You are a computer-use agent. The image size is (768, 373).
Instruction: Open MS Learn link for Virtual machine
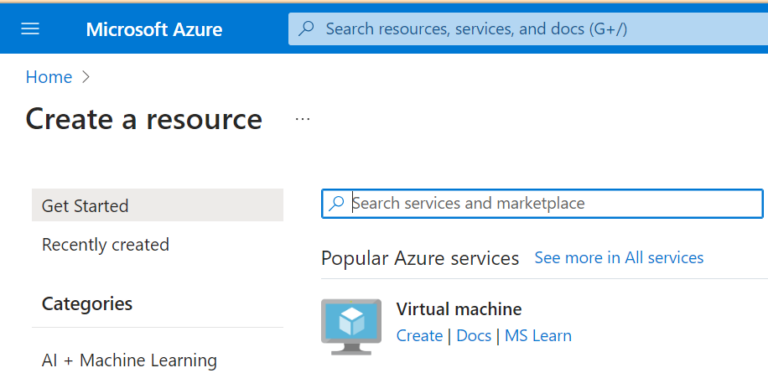click(x=538, y=336)
